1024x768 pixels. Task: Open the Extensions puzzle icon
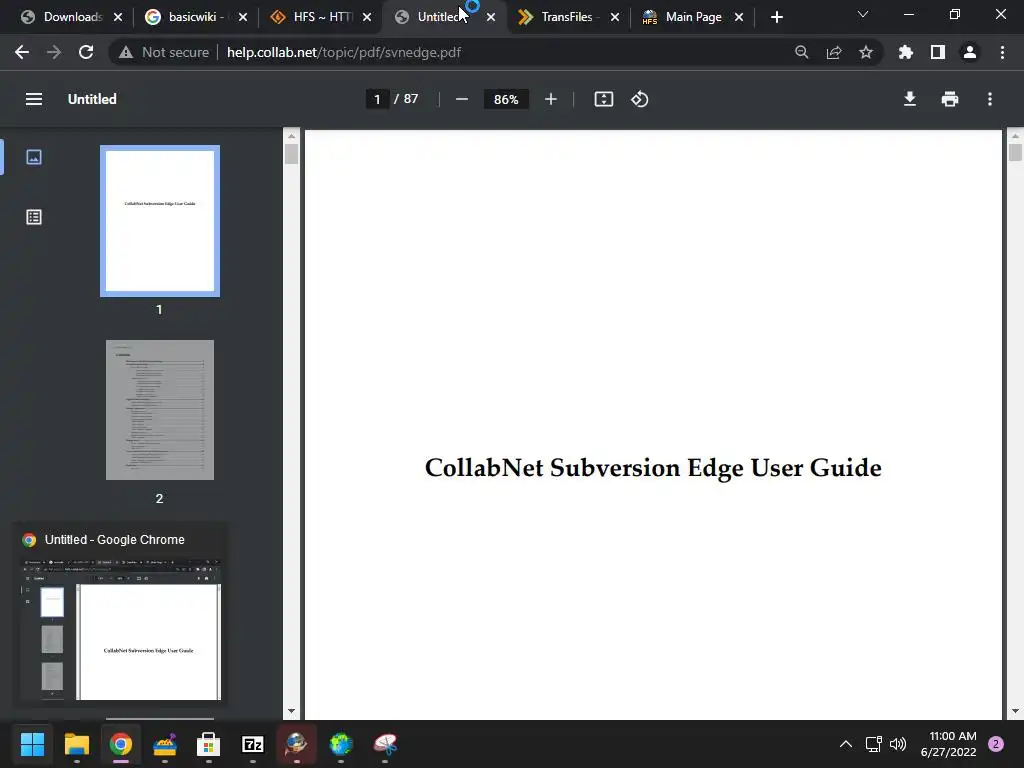(x=906, y=52)
